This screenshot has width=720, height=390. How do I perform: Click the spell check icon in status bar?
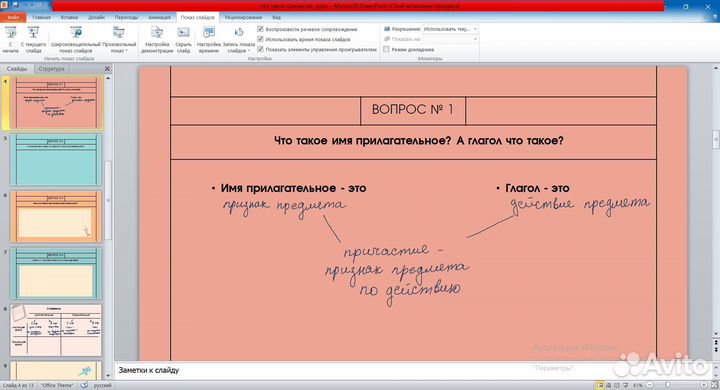pyautogui.click(x=84, y=385)
